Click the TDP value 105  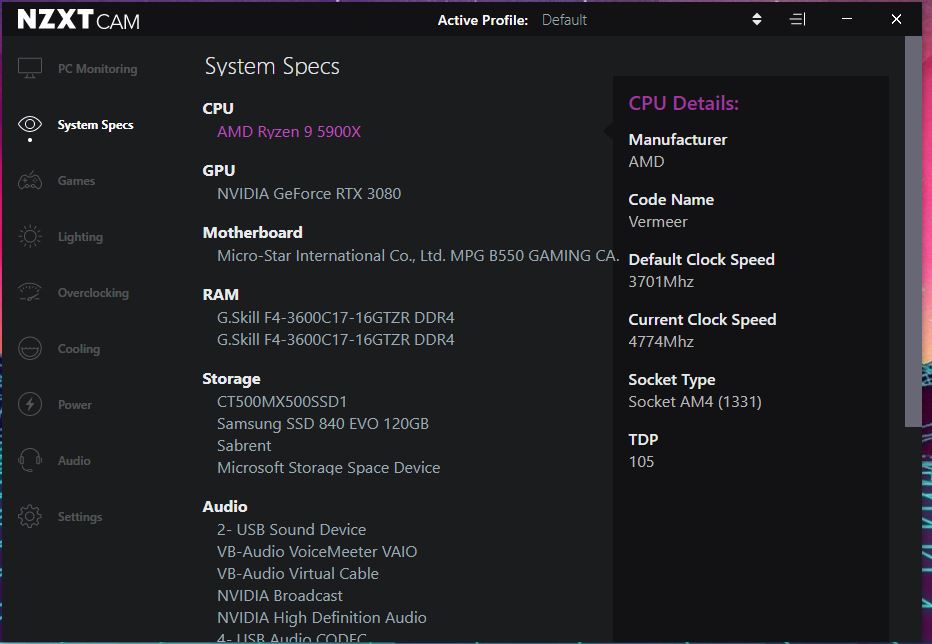(641, 461)
